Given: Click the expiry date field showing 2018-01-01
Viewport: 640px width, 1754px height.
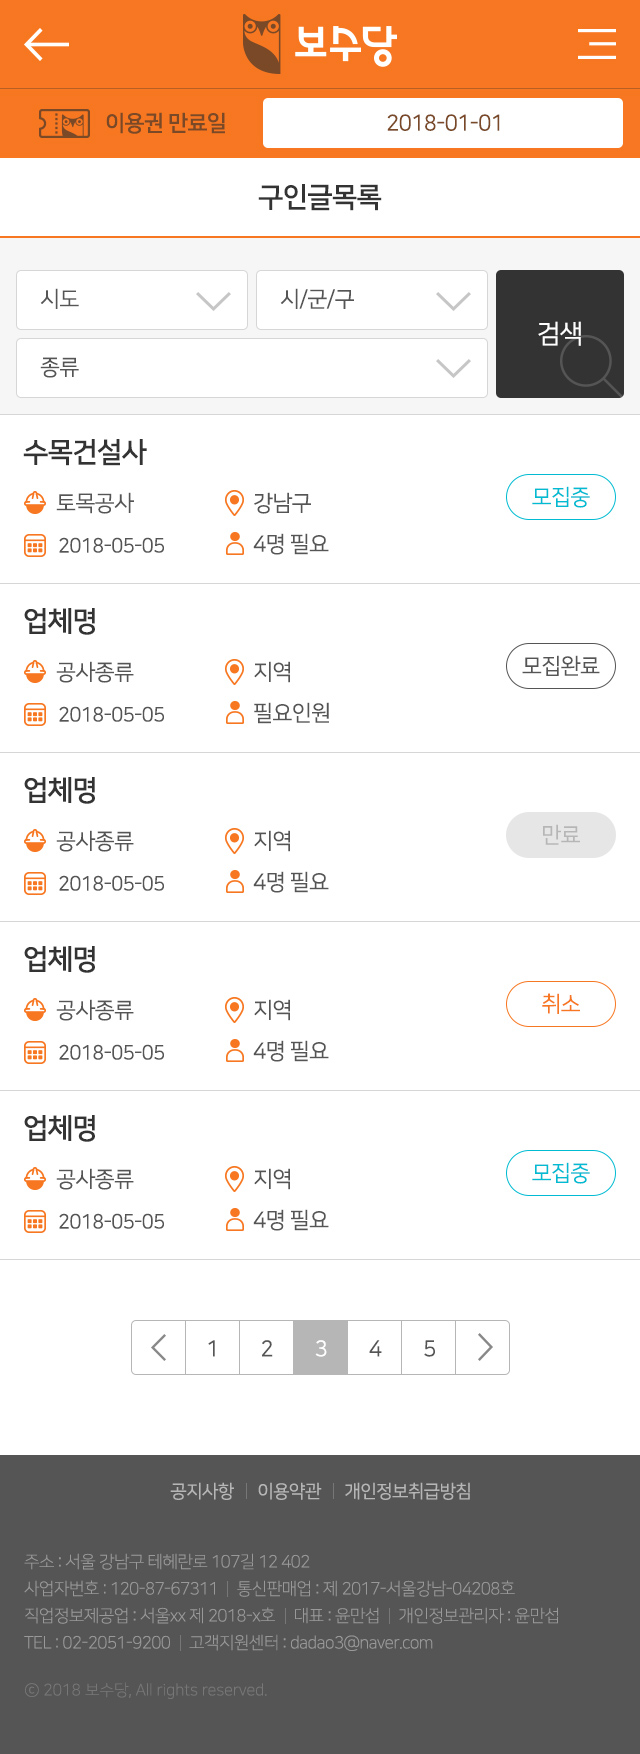Looking at the screenshot, I should click(x=443, y=123).
